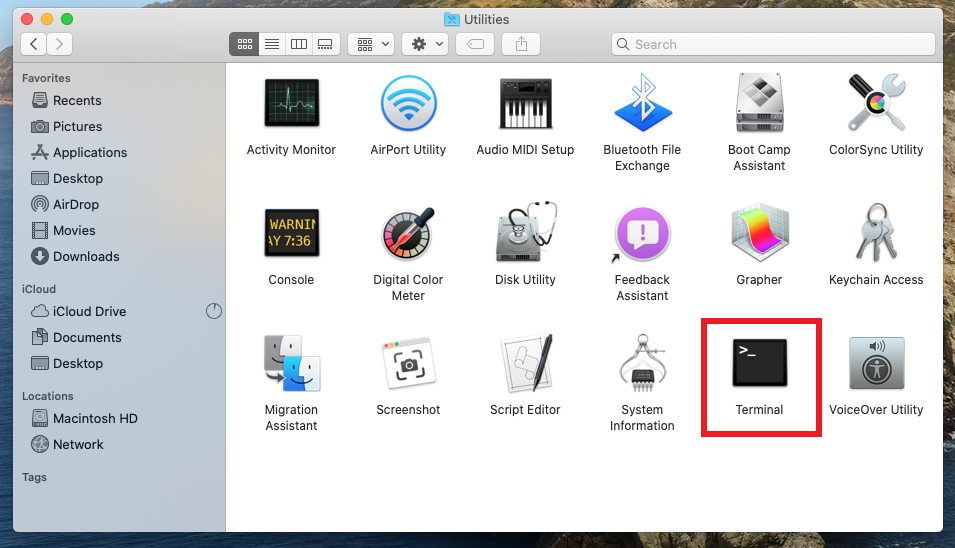
Task: Click the Favorites section header
Action: pos(46,78)
